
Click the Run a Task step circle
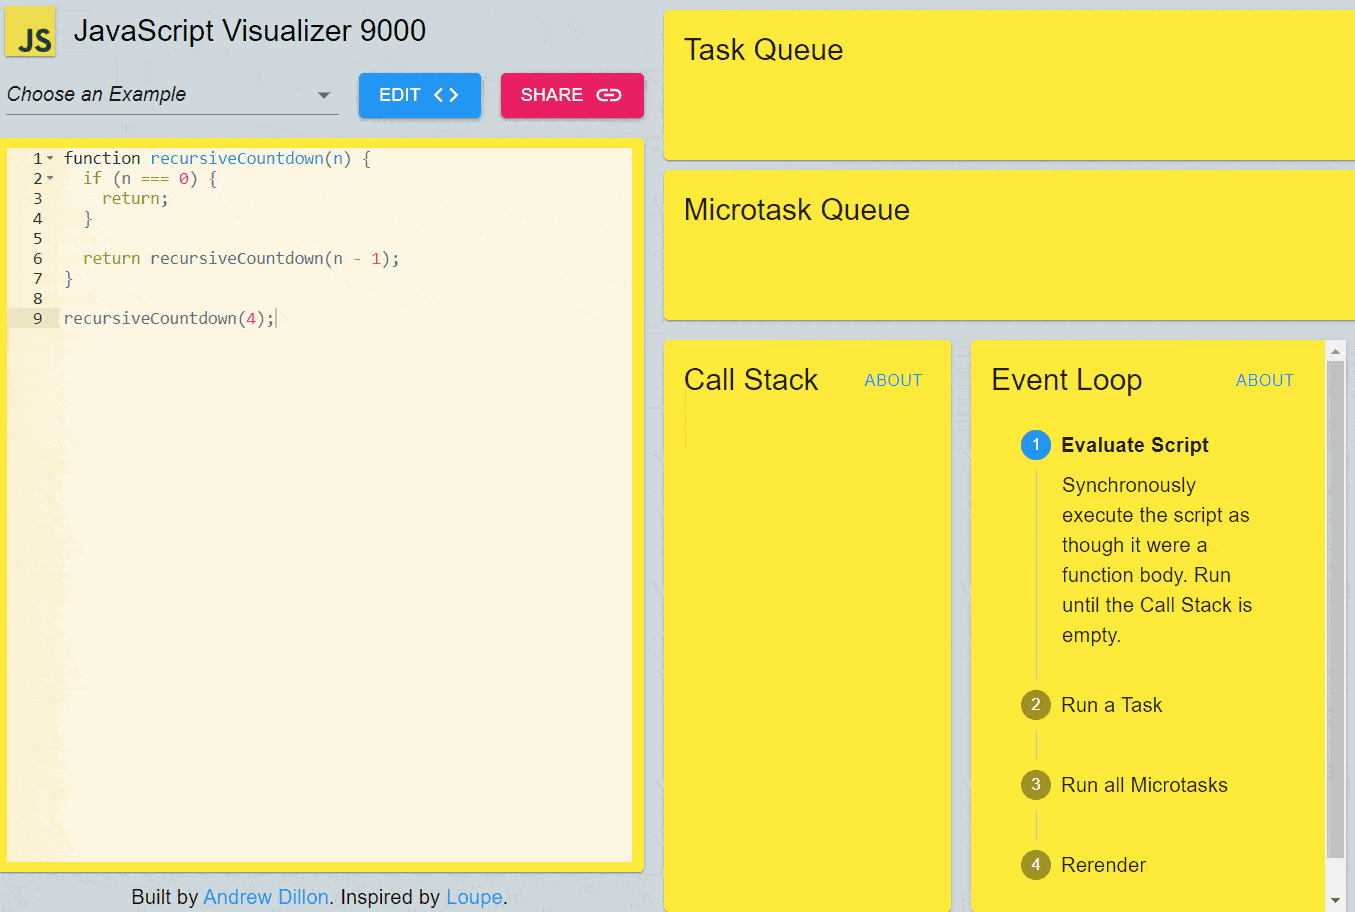(x=1036, y=705)
